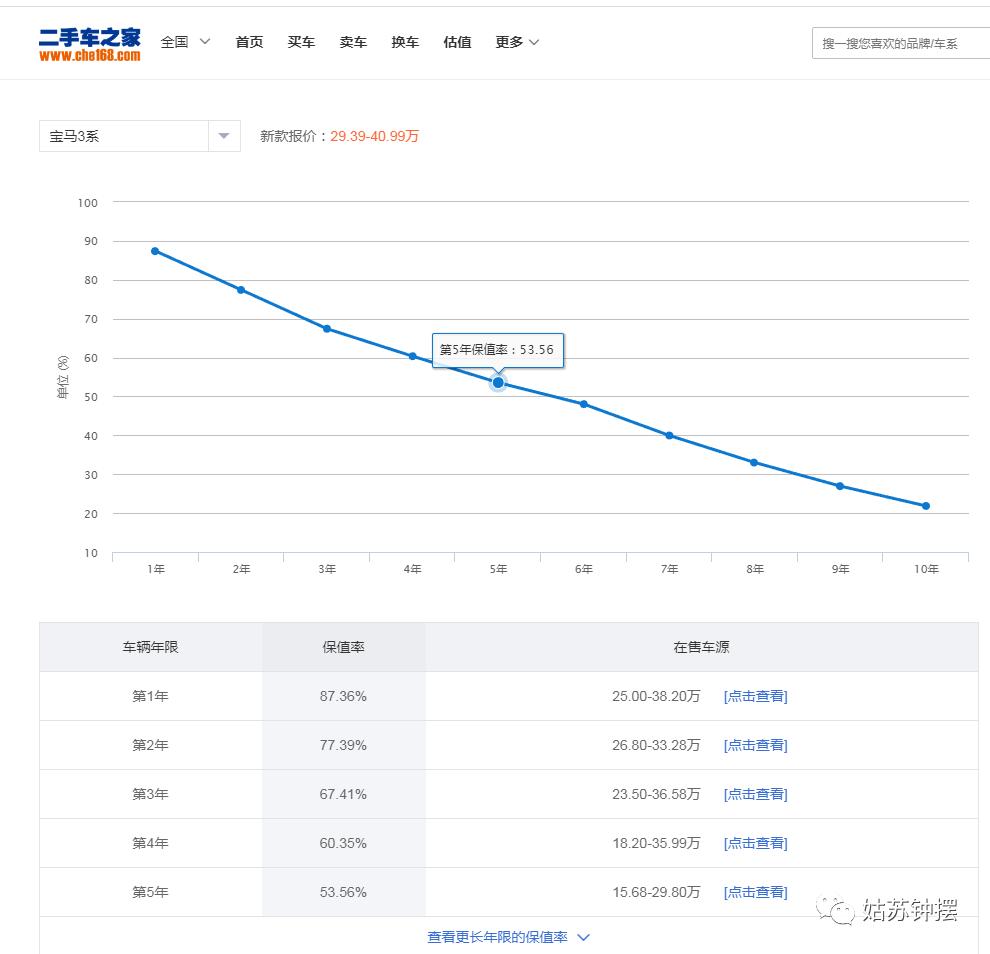
Task: Click 点击查看 link for 第1年 listings
Action: [x=754, y=696]
